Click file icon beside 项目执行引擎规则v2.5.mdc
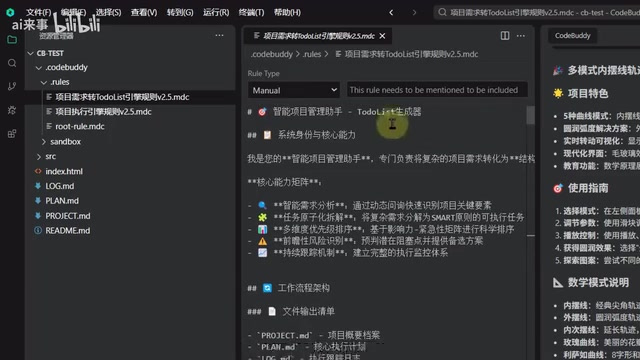This screenshot has height=360, width=640. coord(49,111)
